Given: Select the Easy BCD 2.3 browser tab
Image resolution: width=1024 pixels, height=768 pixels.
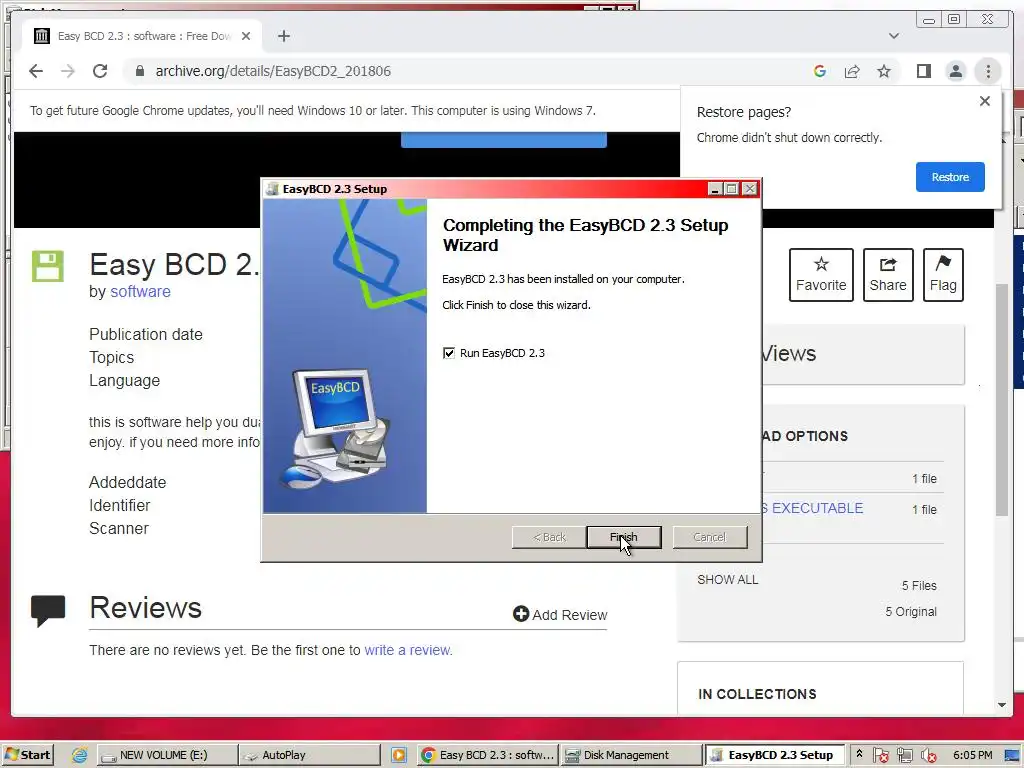Looking at the screenshot, I should tap(144, 36).
